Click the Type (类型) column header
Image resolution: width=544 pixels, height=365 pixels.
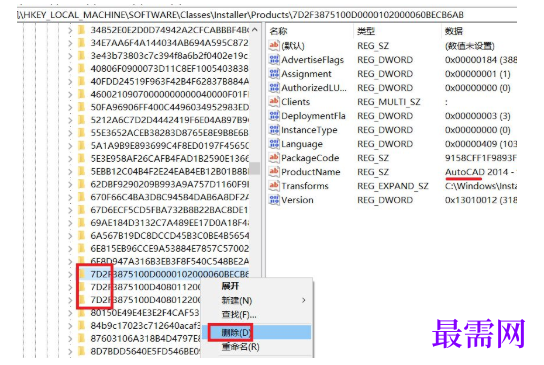[366, 31]
